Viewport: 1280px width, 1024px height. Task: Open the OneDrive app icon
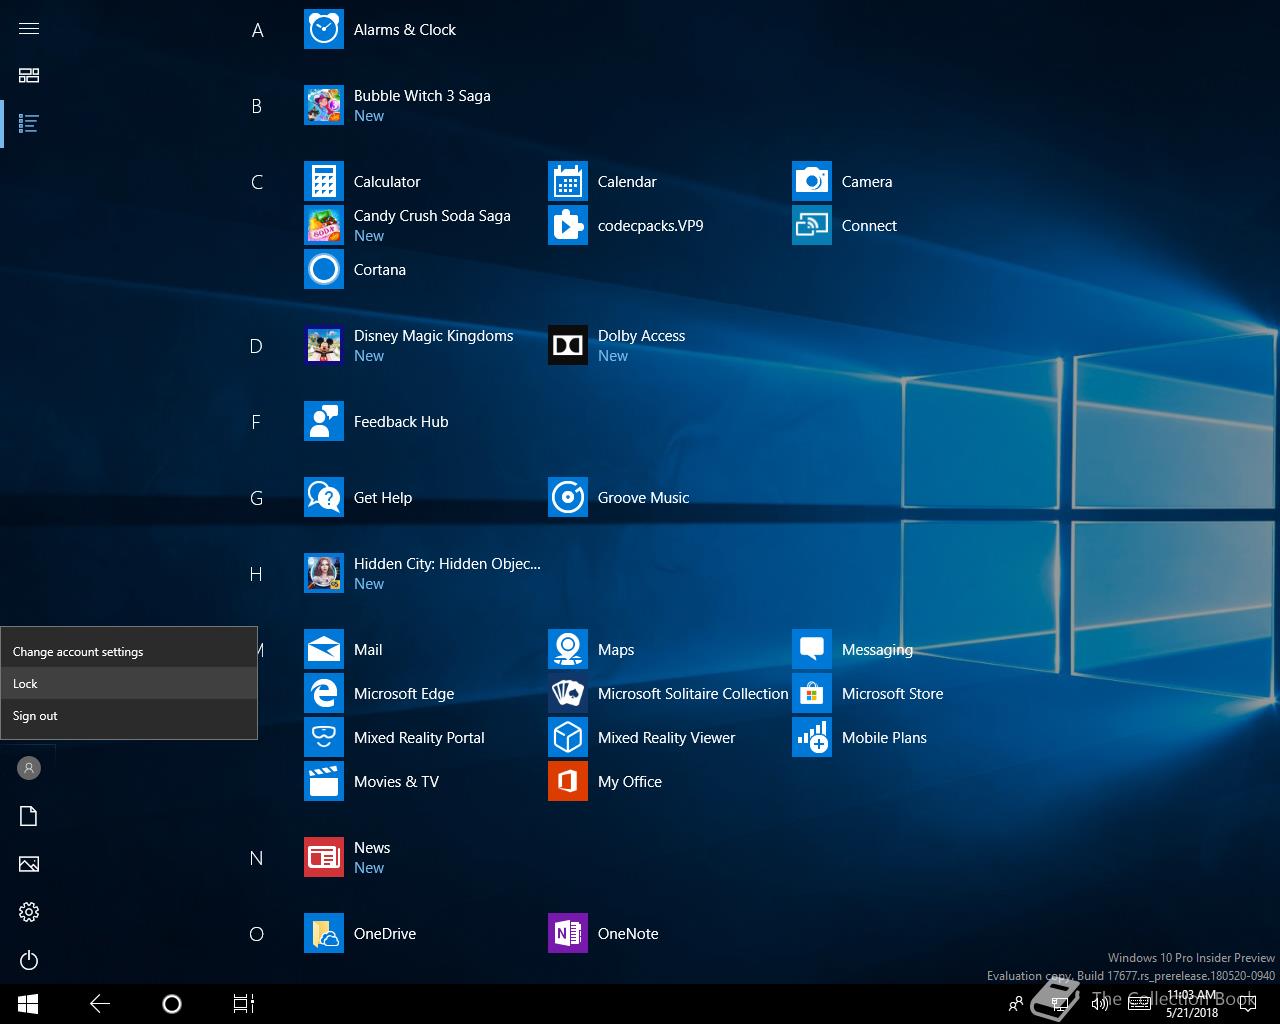324,934
